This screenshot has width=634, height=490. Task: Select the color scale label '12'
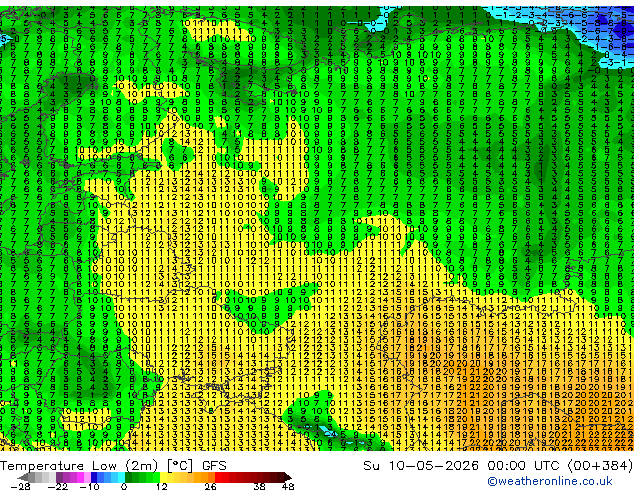[162, 486]
